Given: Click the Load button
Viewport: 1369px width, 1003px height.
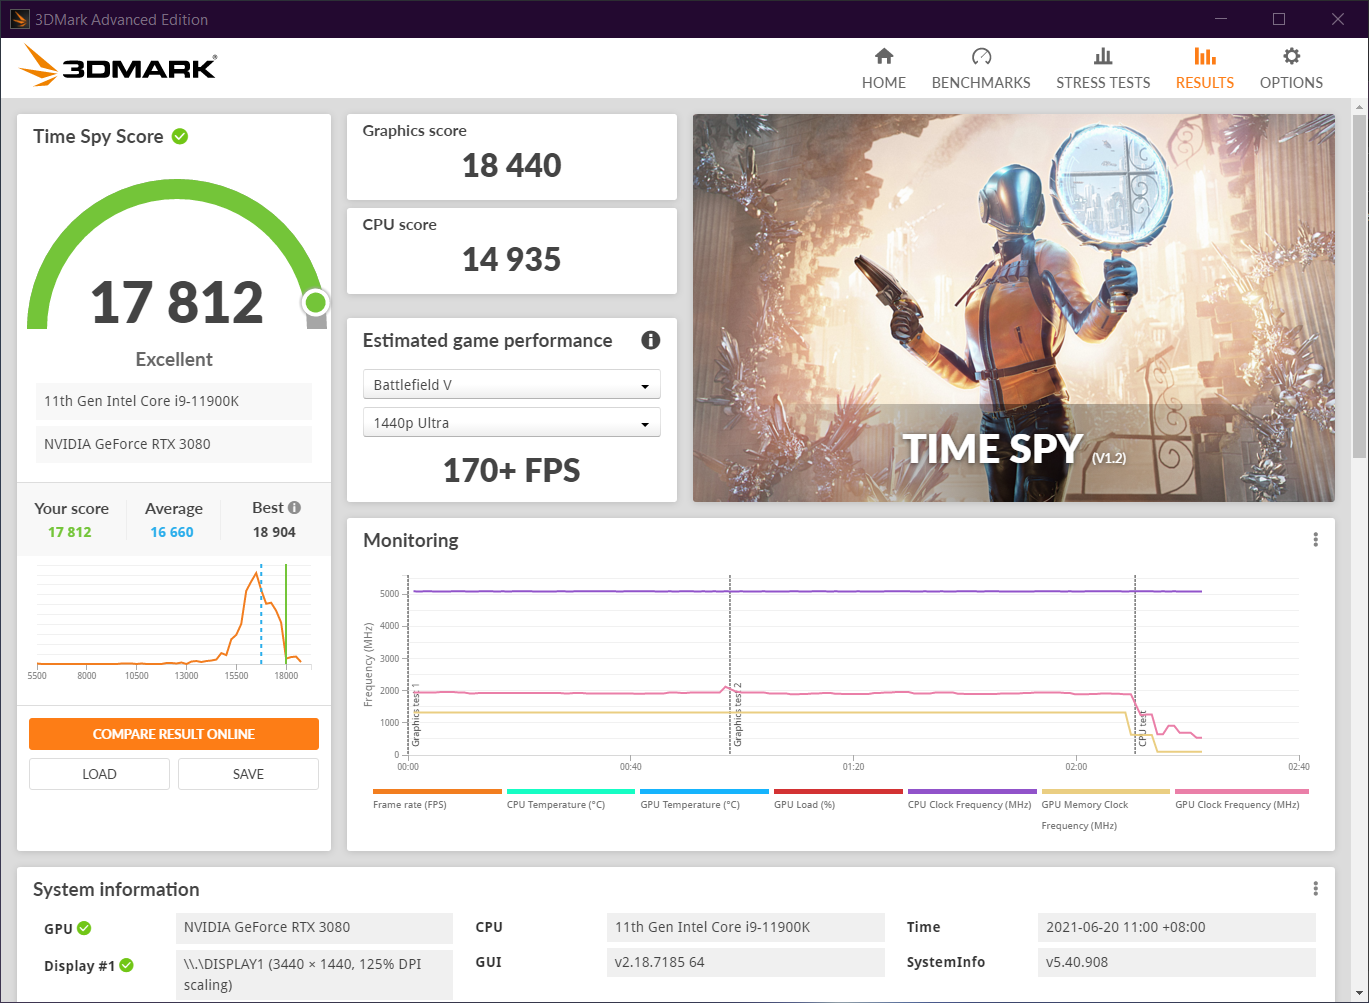Looking at the screenshot, I should [99, 774].
